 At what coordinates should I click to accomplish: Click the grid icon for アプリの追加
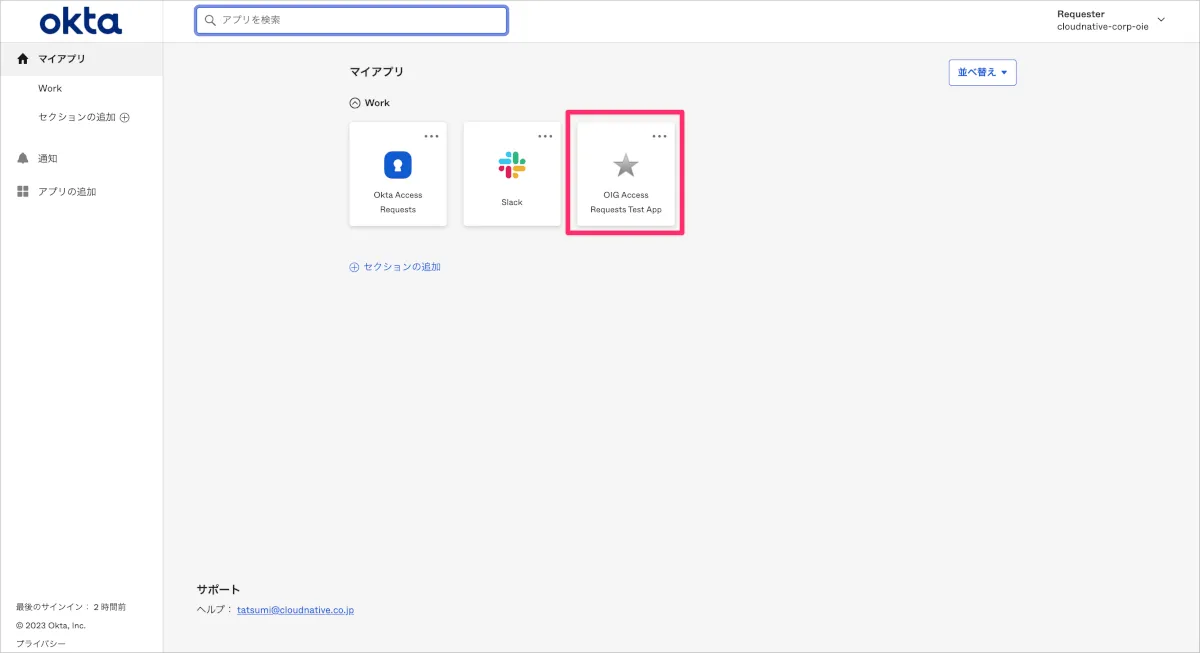coord(23,191)
